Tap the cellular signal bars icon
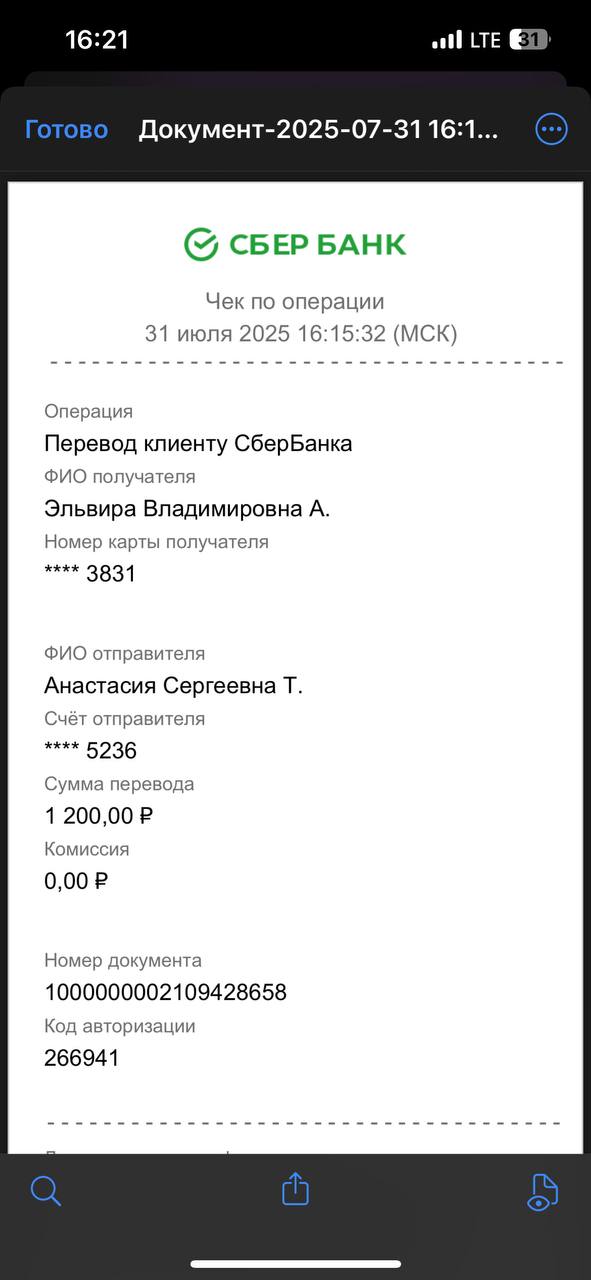Screen dimensions: 591x1280 (x=447, y=40)
